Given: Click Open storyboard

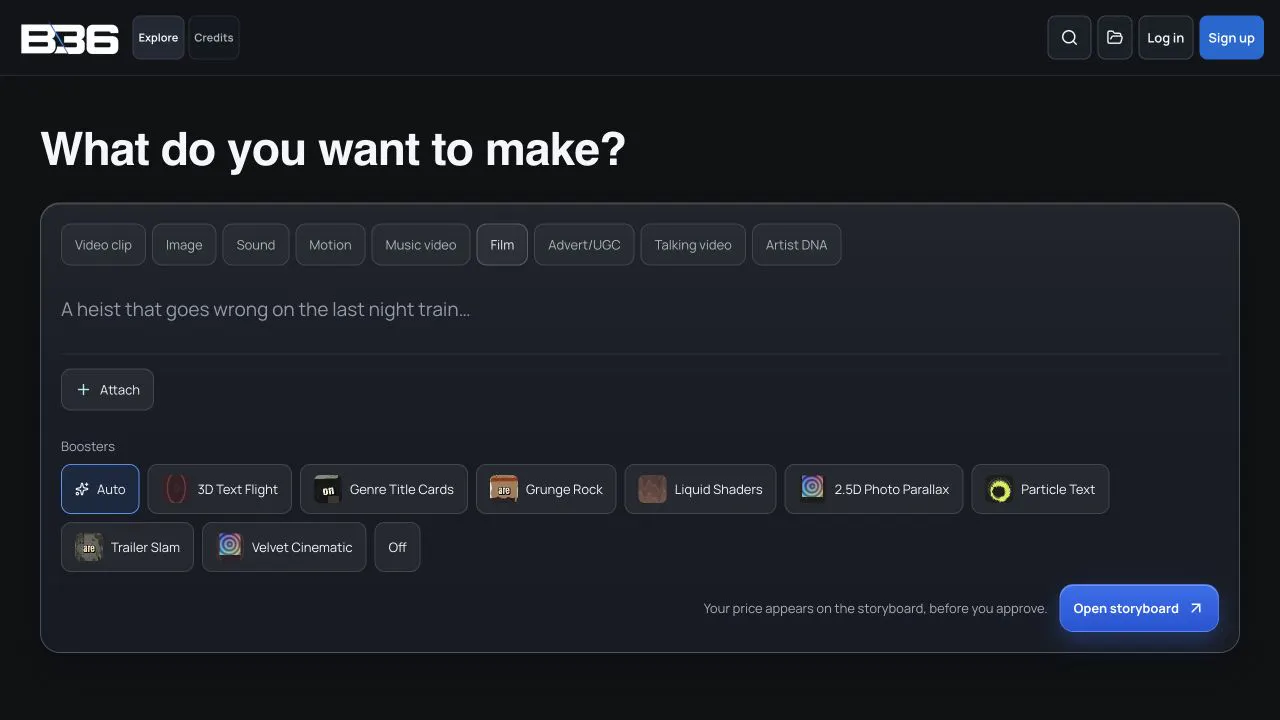Looking at the screenshot, I should click(1139, 608).
